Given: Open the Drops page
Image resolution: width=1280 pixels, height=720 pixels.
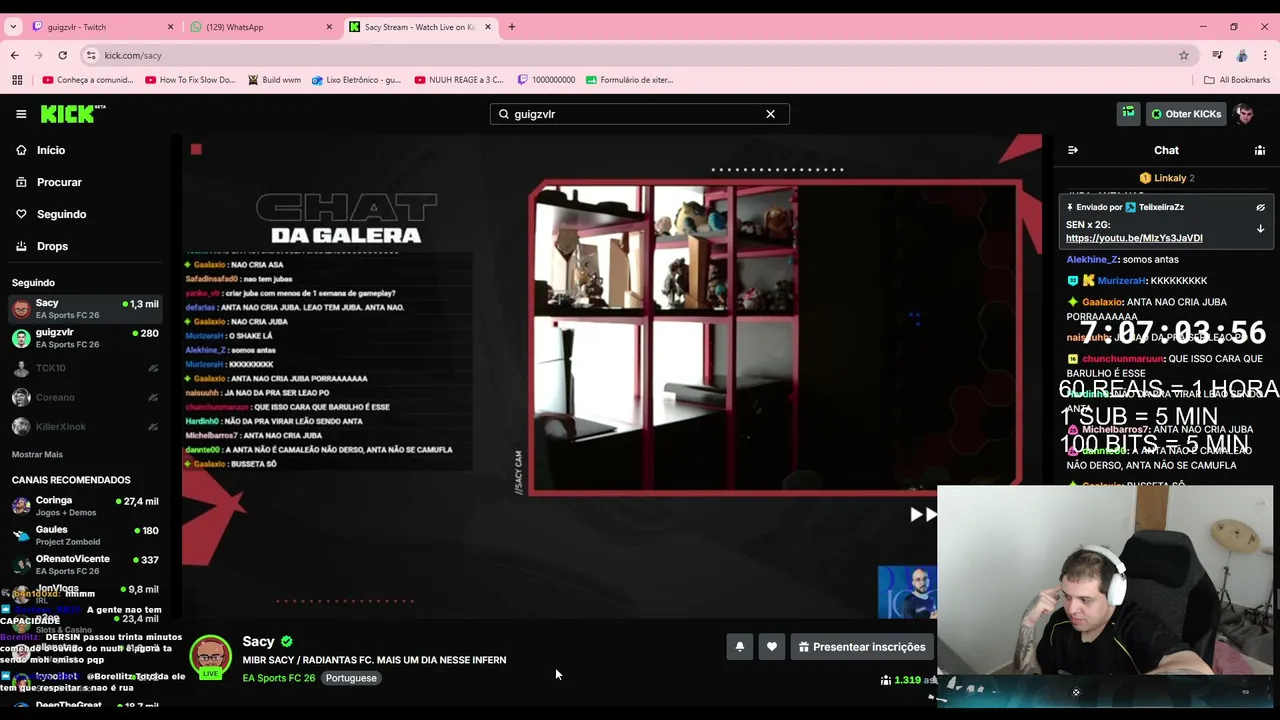Looking at the screenshot, I should pos(52,246).
